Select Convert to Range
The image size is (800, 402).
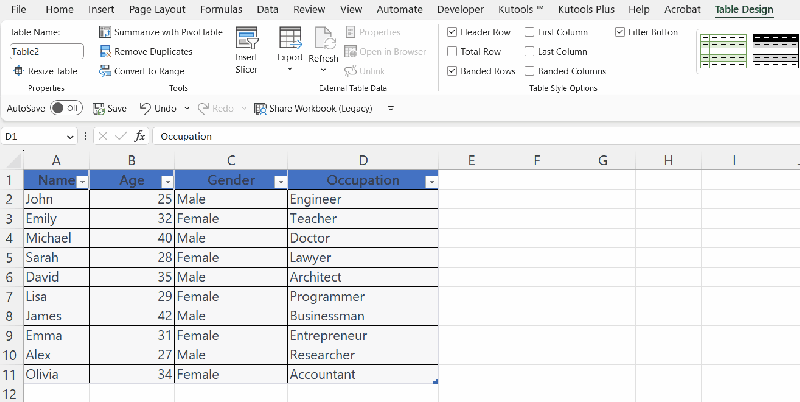tap(142, 71)
